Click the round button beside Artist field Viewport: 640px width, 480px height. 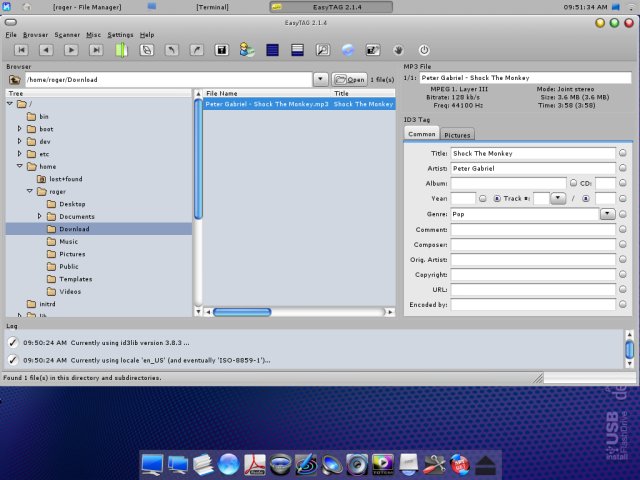(x=622, y=169)
